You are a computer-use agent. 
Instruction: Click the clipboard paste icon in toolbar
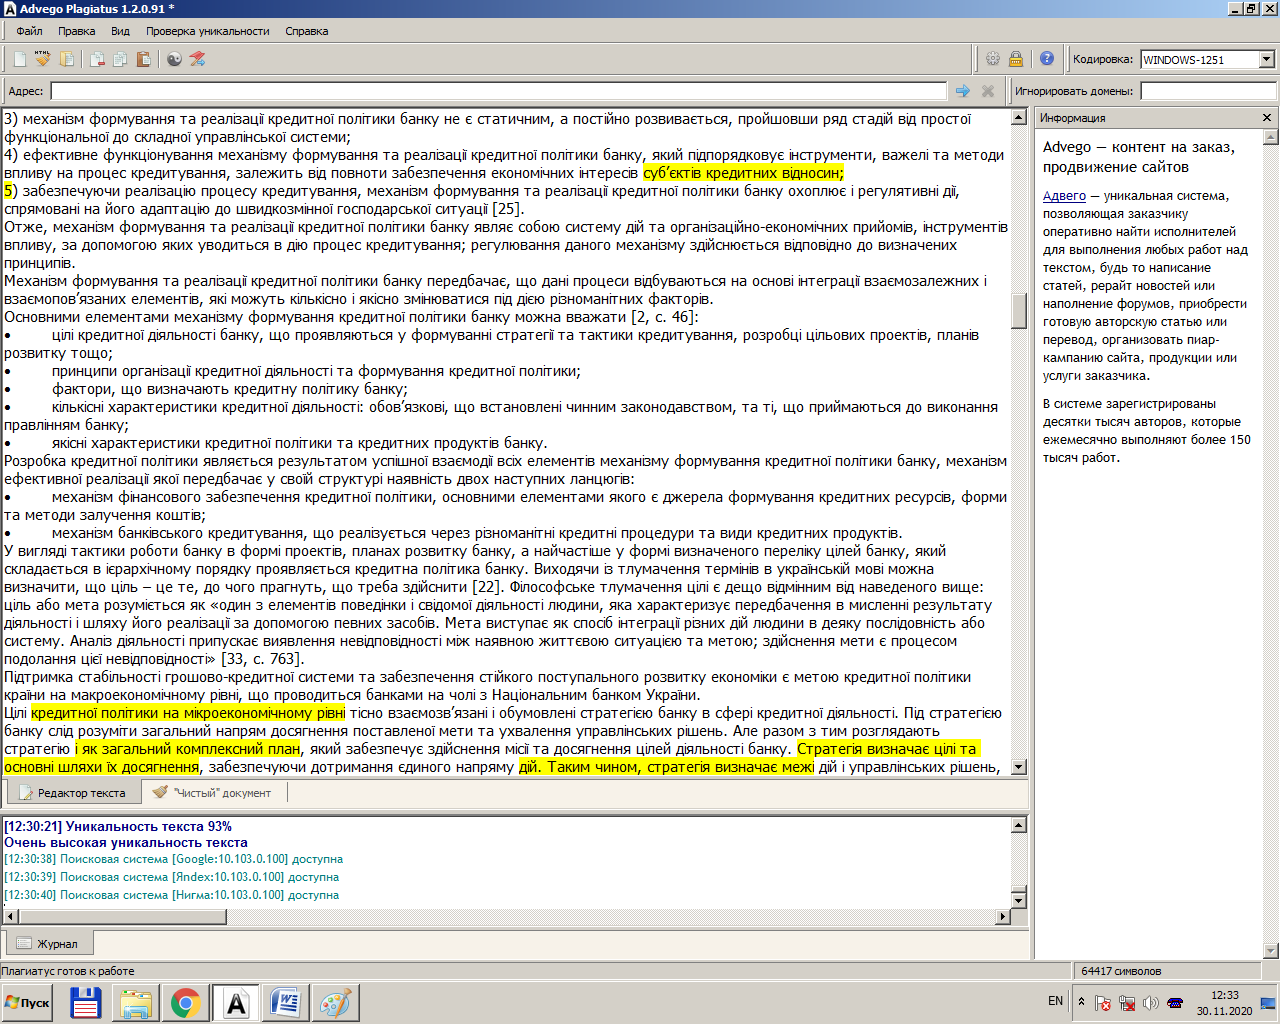(143, 59)
